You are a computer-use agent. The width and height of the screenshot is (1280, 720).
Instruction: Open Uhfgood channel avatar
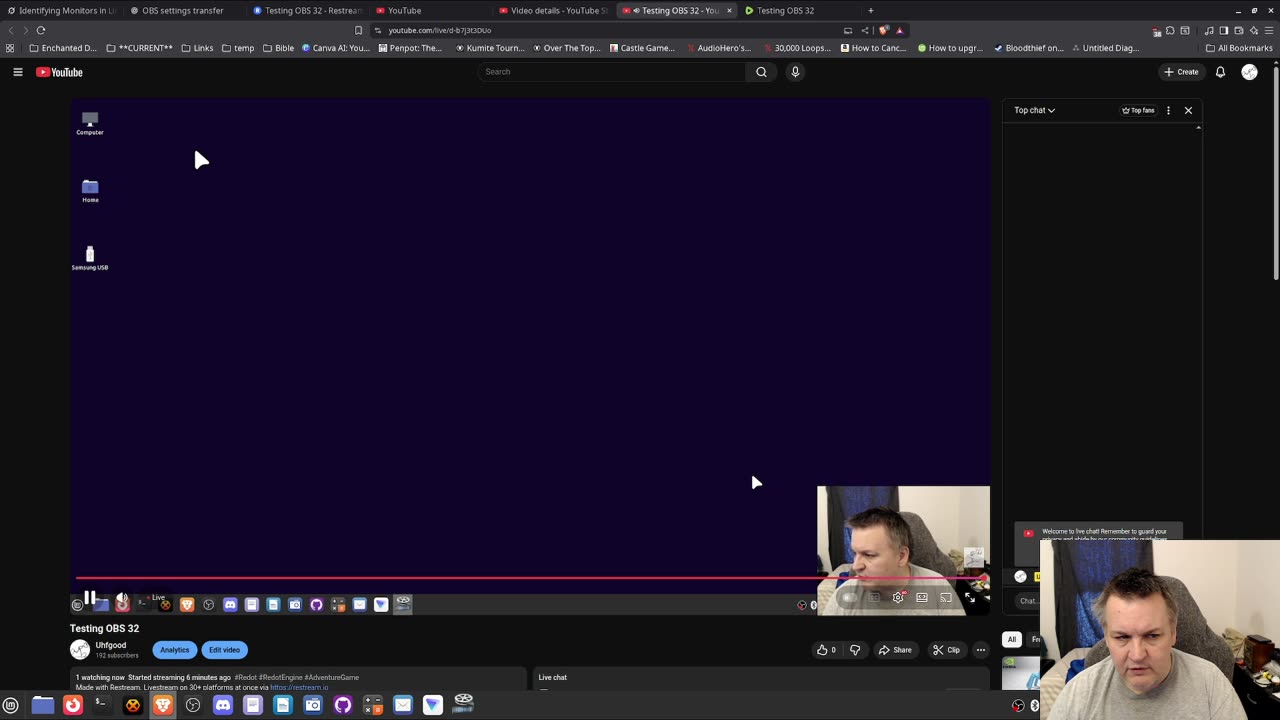pyautogui.click(x=80, y=650)
